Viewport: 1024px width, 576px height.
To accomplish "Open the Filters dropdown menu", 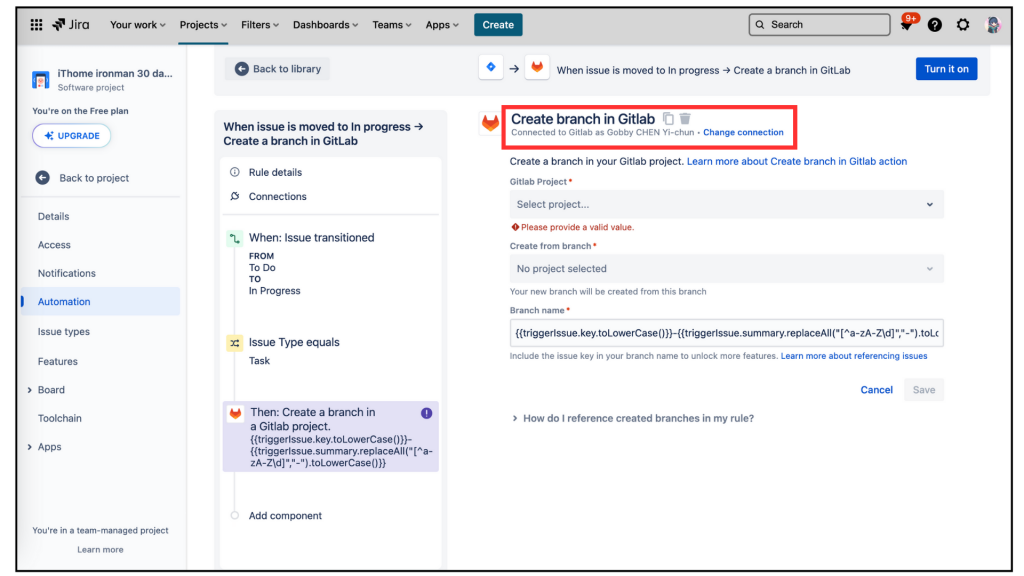I will (x=260, y=25).
